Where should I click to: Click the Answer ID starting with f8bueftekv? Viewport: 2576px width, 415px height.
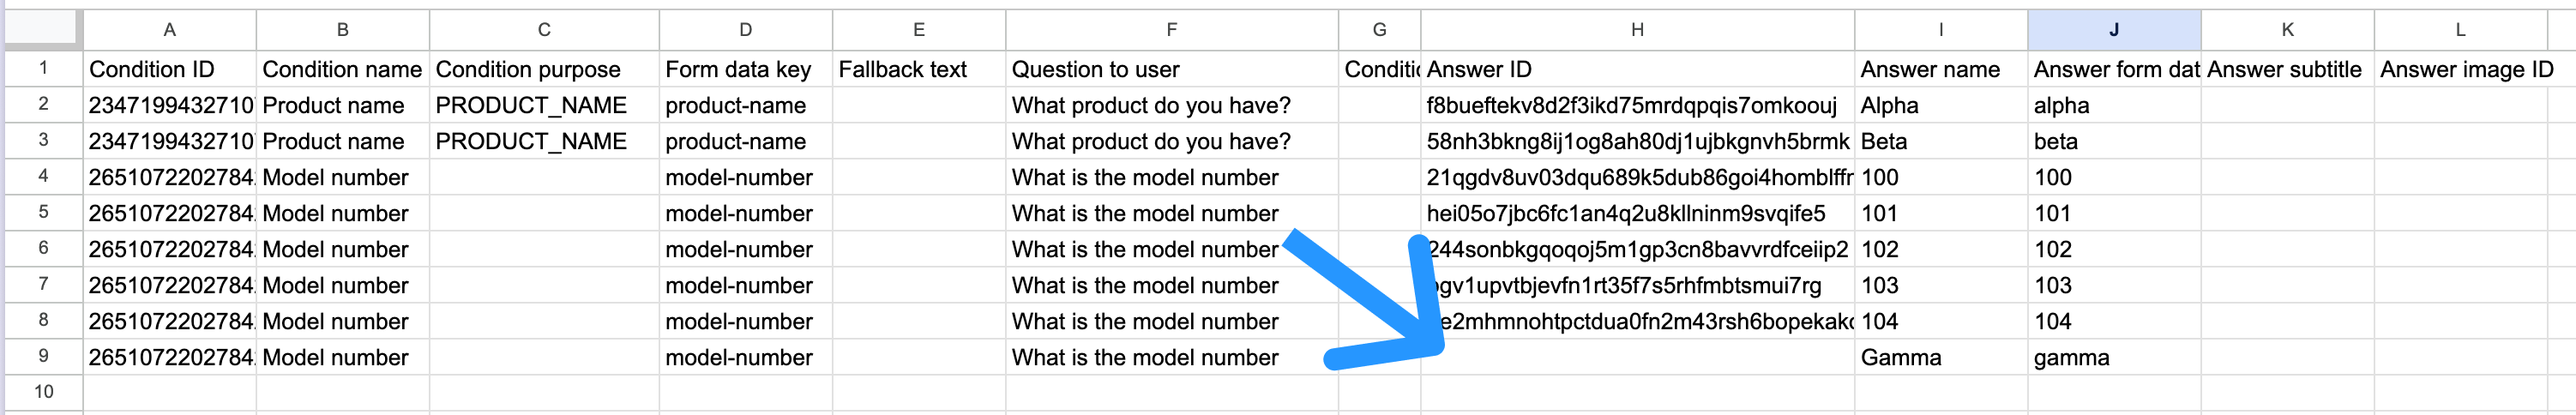pyautogui.click(x=1636, y=105)
